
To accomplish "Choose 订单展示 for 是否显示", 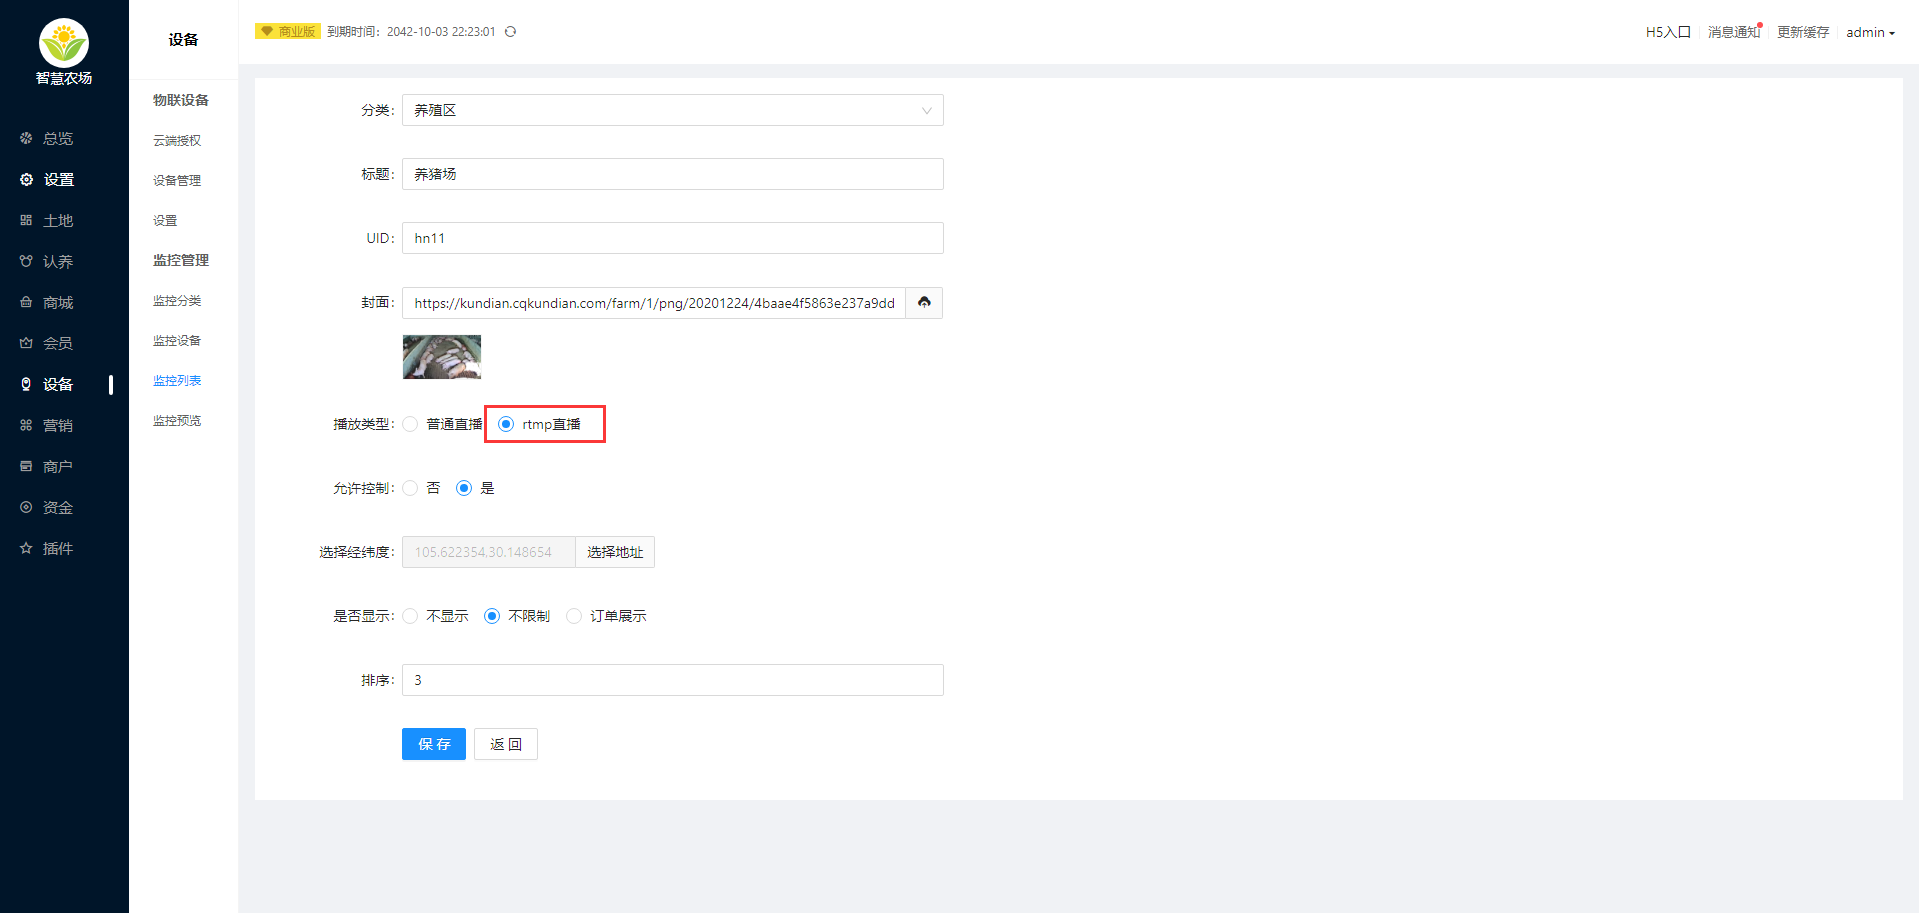I will (574, 616).
